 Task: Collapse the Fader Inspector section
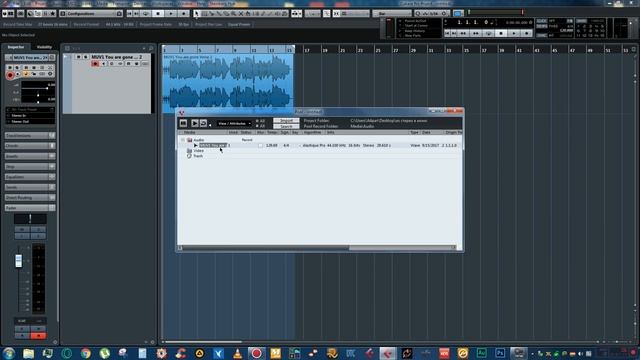30,208
